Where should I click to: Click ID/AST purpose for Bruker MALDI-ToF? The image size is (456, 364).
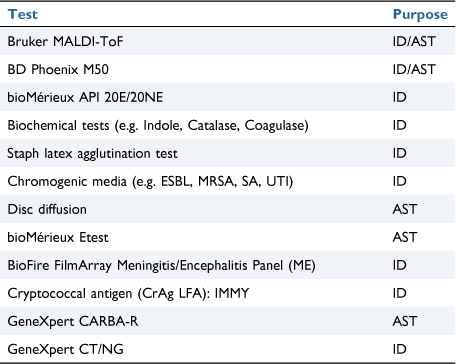414,42
